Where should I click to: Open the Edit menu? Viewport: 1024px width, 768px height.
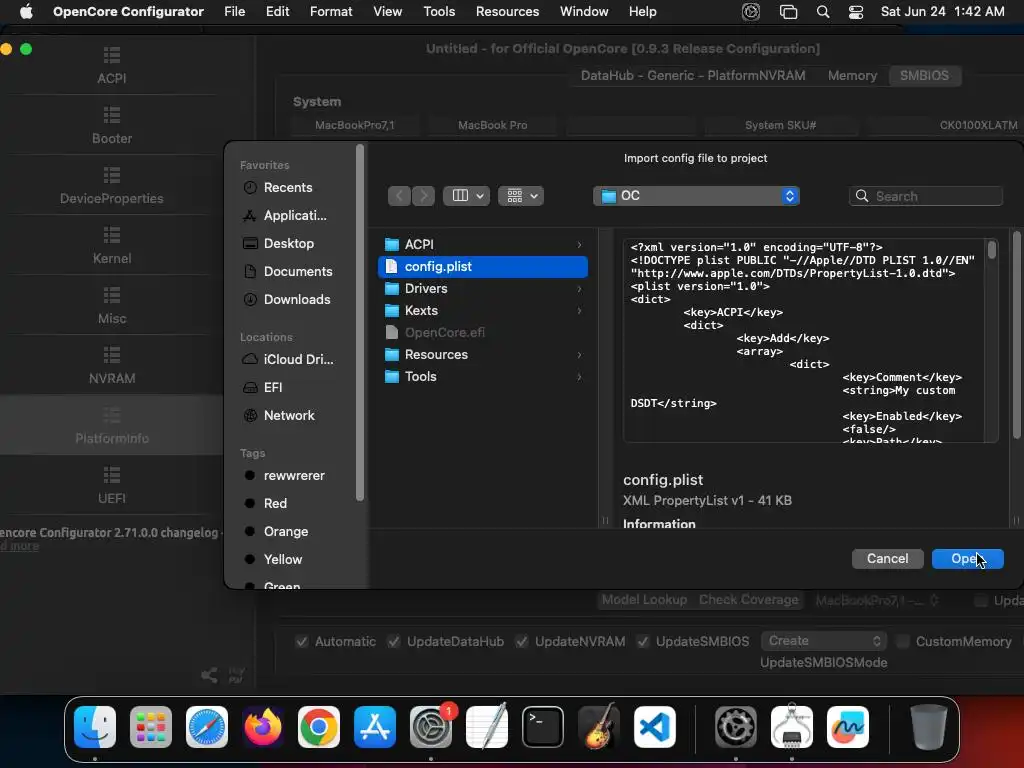pos(278,12)
